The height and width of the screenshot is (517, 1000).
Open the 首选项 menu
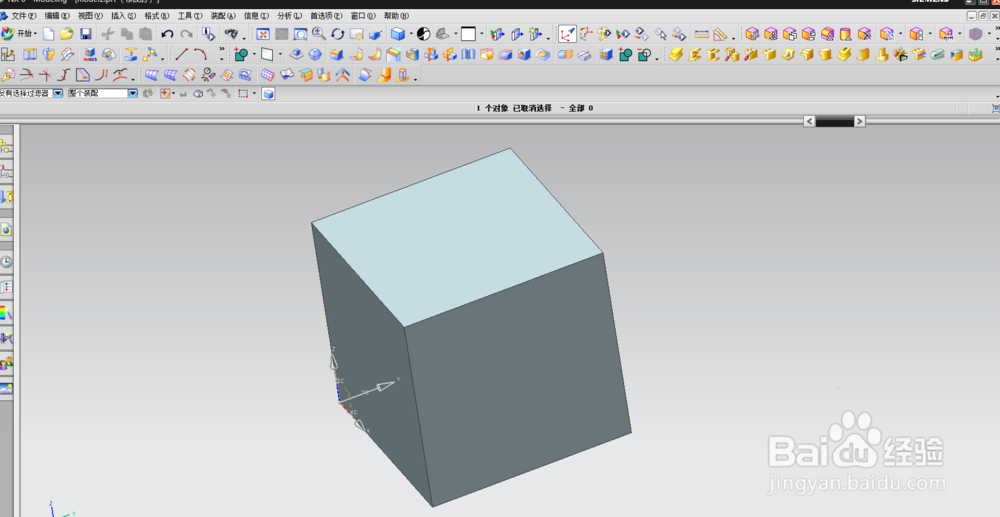326,16
